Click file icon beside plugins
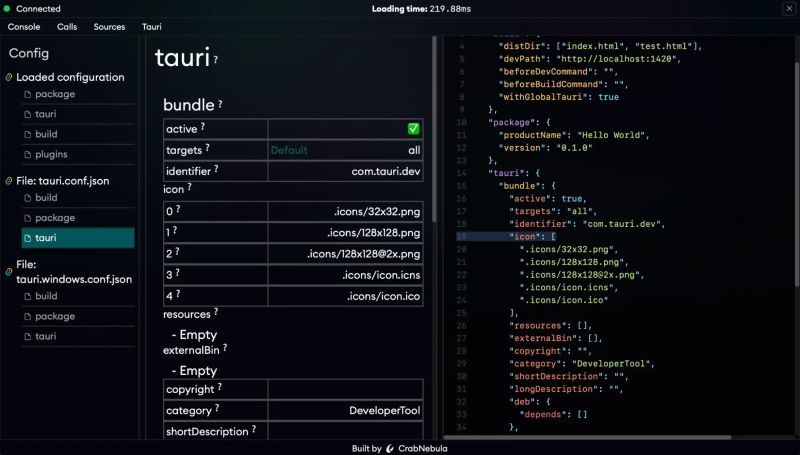The height and width of the screenshot is (455, 800). [28, 154]
